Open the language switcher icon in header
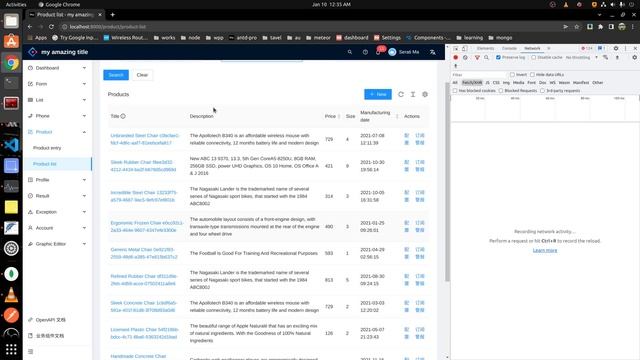 tap(432, 52)
